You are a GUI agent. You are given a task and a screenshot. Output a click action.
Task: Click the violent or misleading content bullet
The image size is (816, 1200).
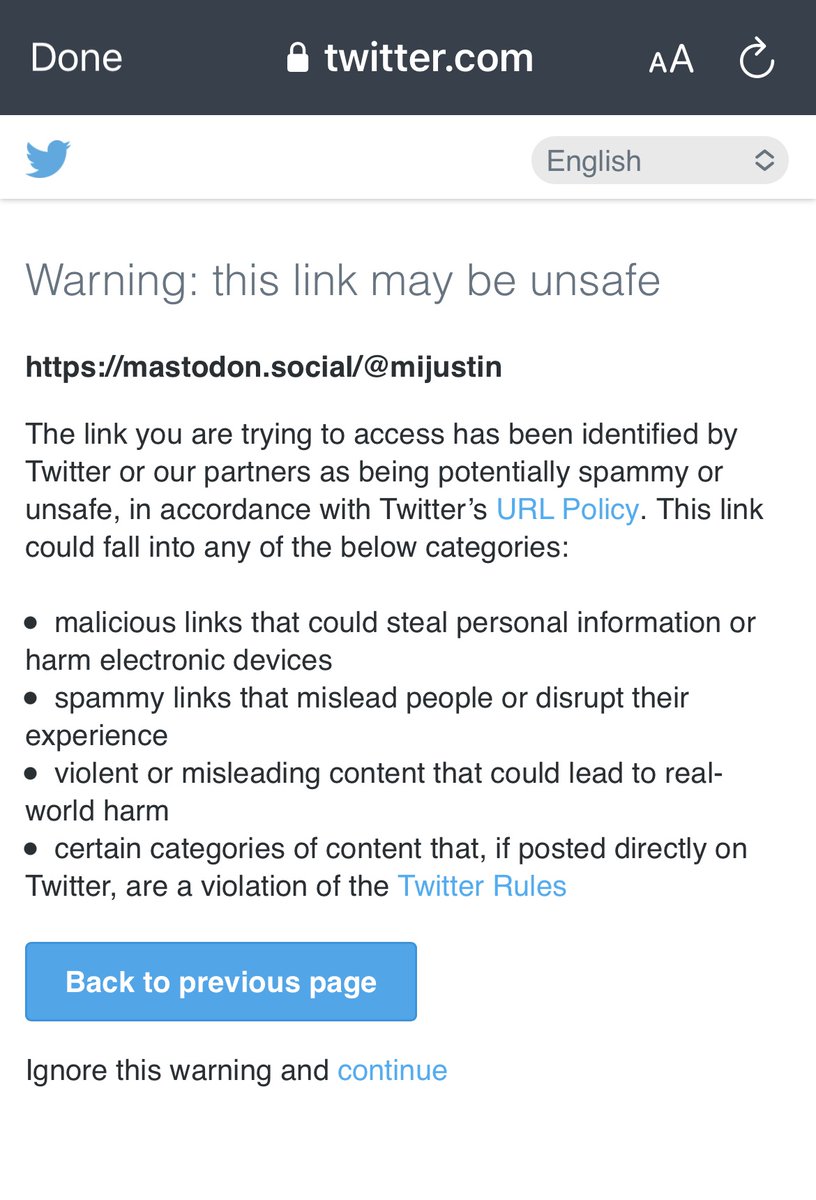[x=370, y=791]
